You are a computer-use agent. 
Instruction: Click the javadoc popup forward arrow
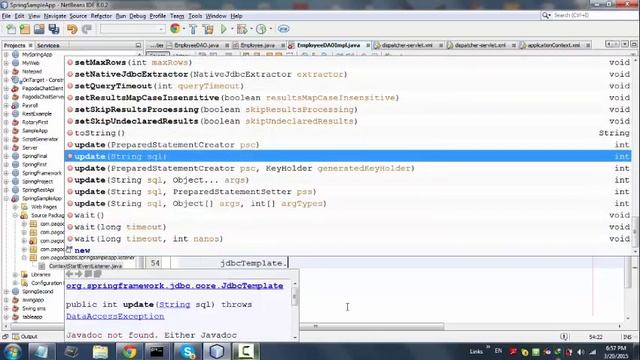[79, 274]
